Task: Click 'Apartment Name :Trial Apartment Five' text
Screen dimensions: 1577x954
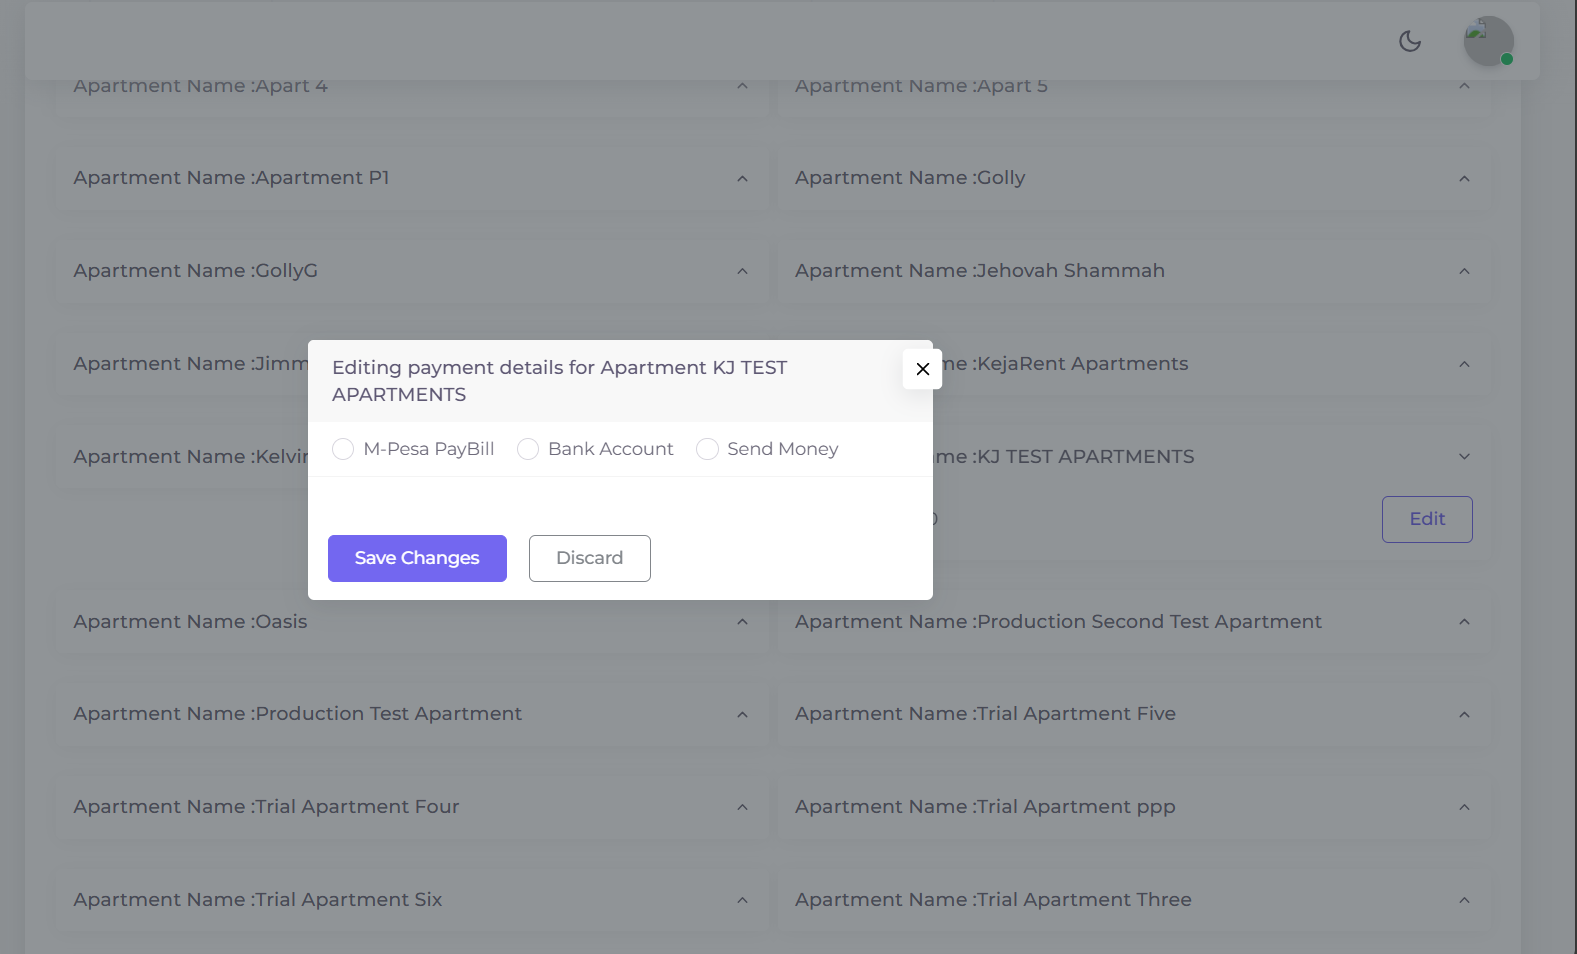Action: pyautogui.click(x=985, y=713)
